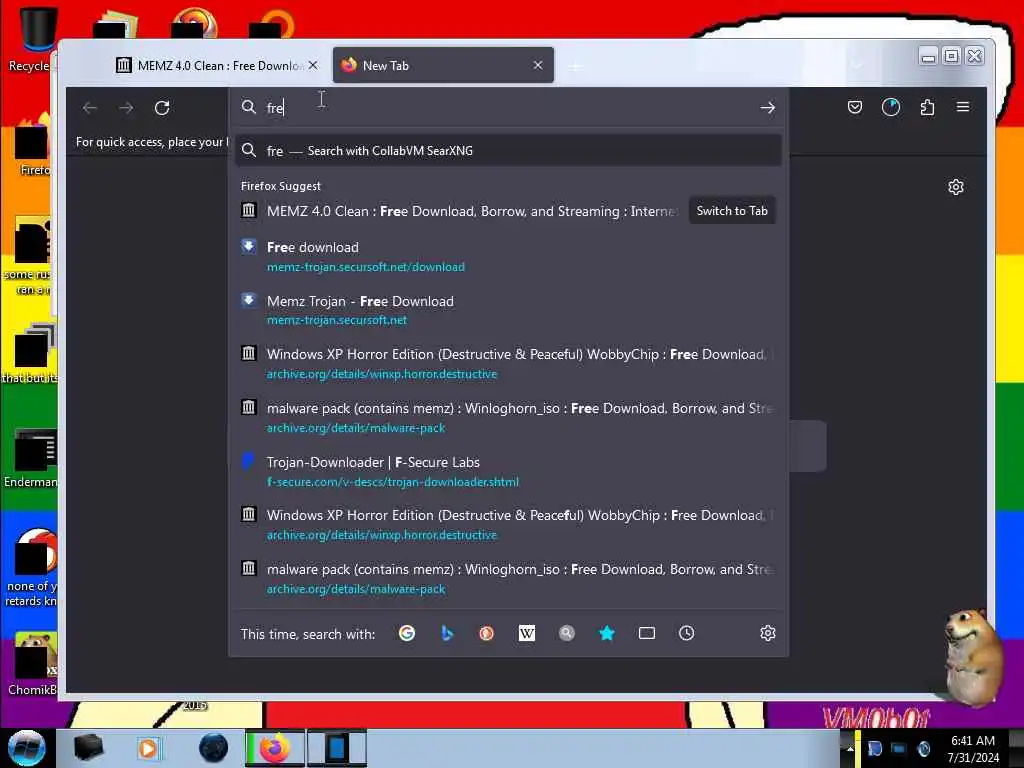The width and height of the screenshot is (1024, 768).
Task: Open the new tab page settings gear
Action: tap(955, 187)
